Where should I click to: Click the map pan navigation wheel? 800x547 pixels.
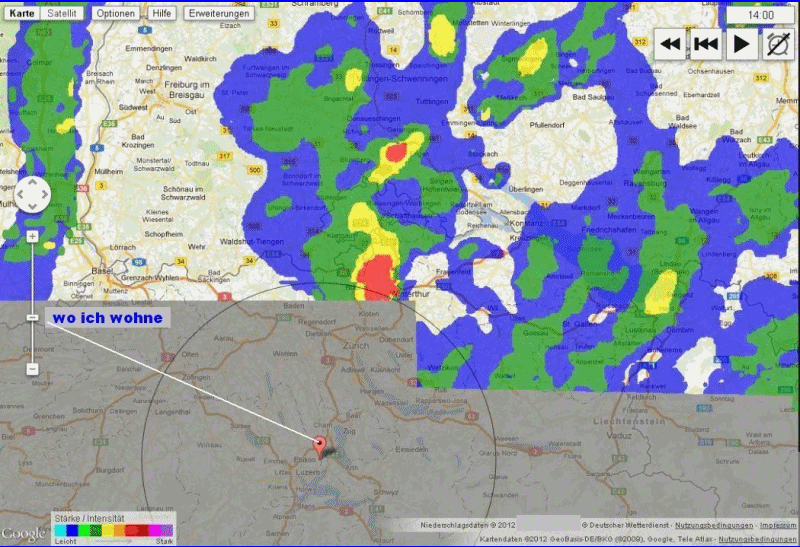pyautogui.click(x=32, y=194)
